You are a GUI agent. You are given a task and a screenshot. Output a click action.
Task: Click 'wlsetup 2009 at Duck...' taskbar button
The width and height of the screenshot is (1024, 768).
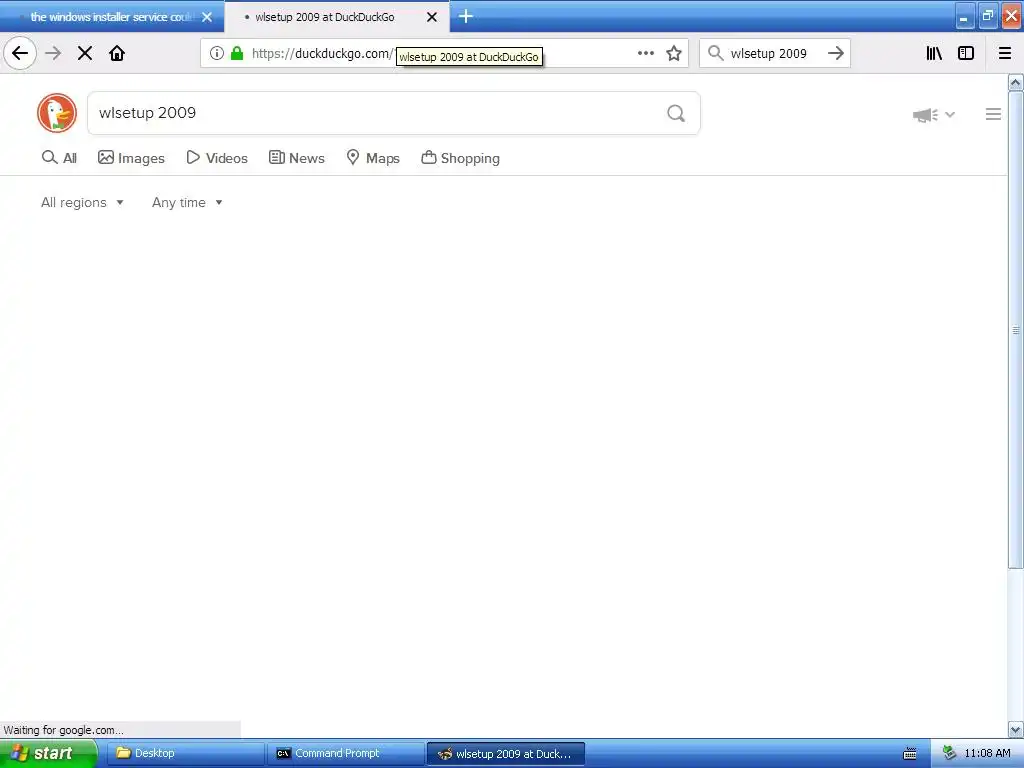(x=505, y=754)
